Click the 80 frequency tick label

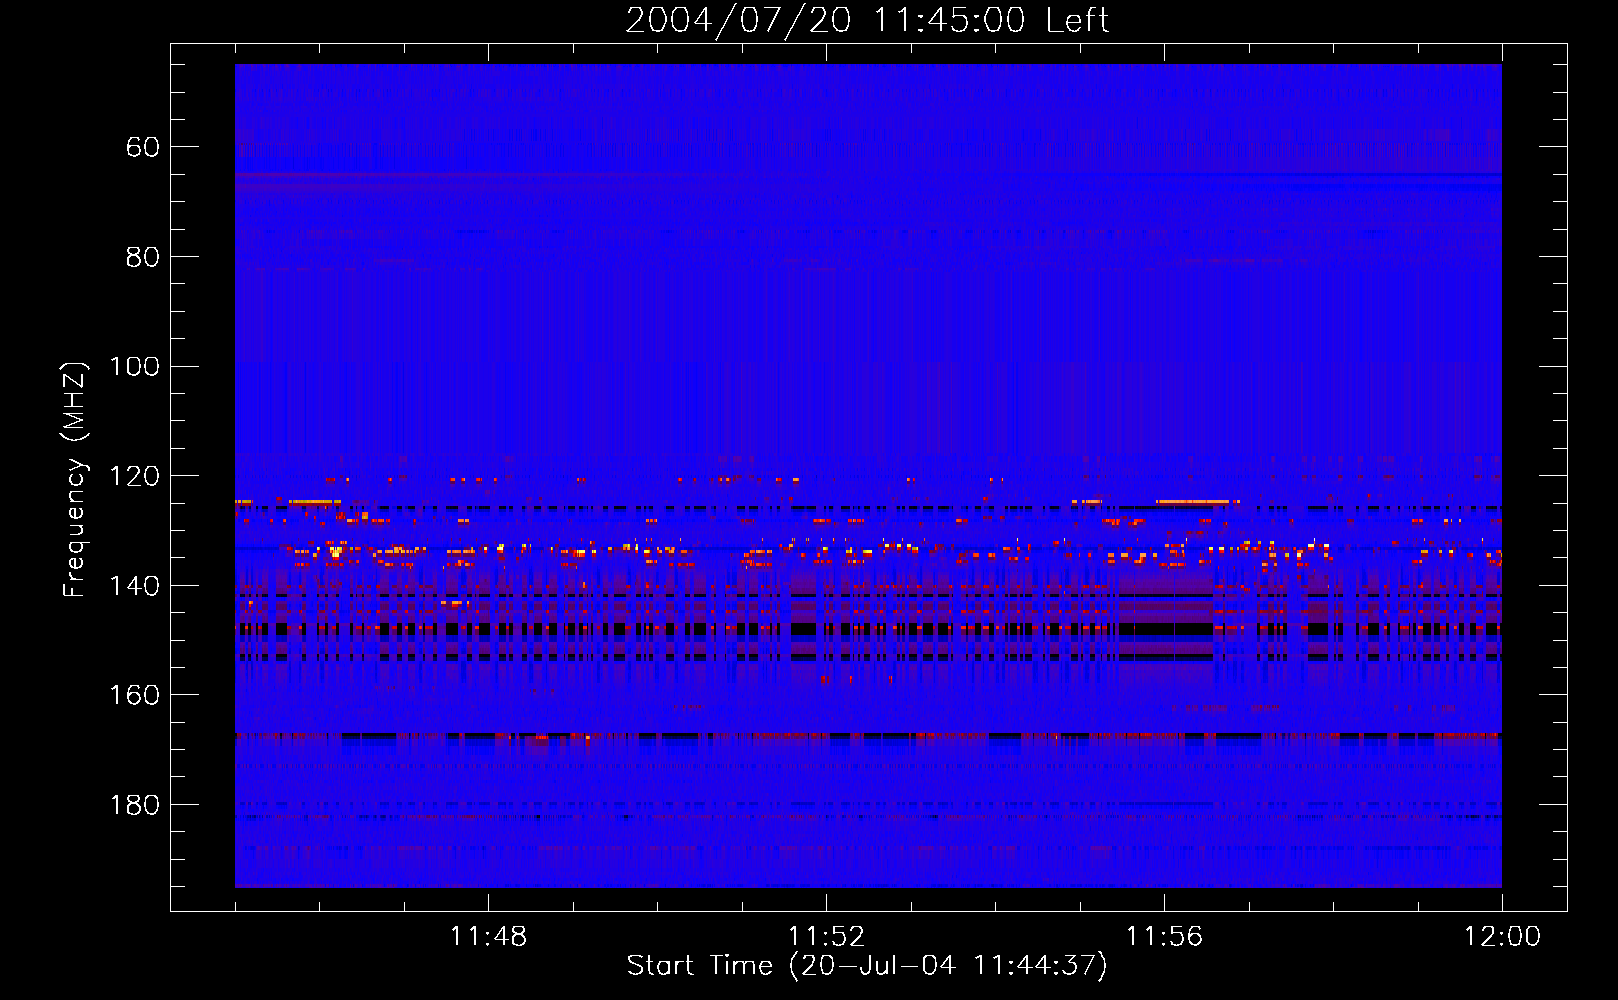pyautogui.click(x=142, y=257)
